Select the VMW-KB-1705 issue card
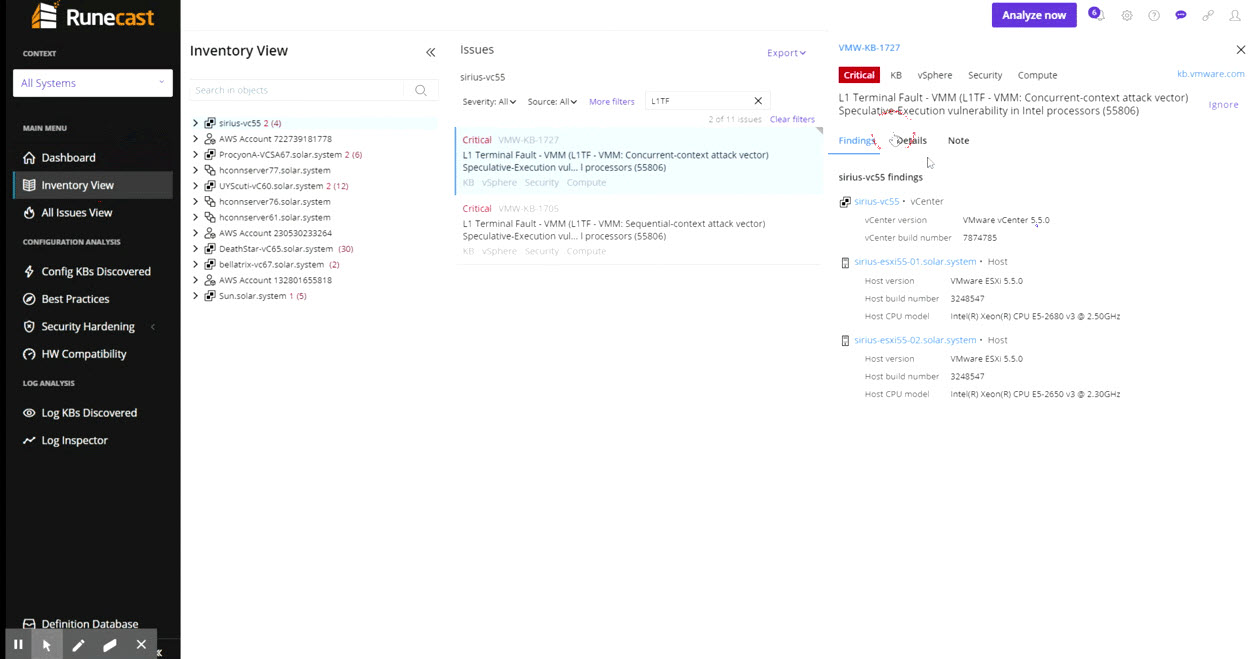The image size is (1260, 659). click(637, 230)
